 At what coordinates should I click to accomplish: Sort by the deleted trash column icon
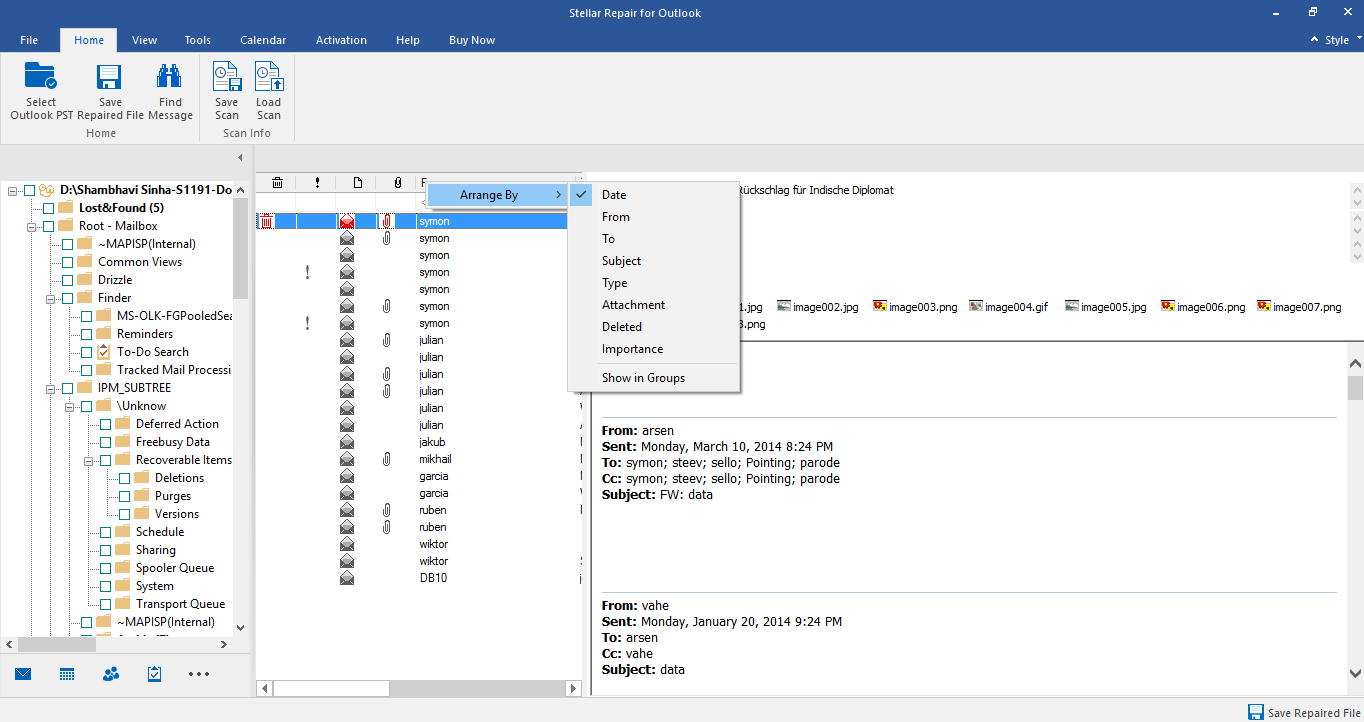click(277, 183)
